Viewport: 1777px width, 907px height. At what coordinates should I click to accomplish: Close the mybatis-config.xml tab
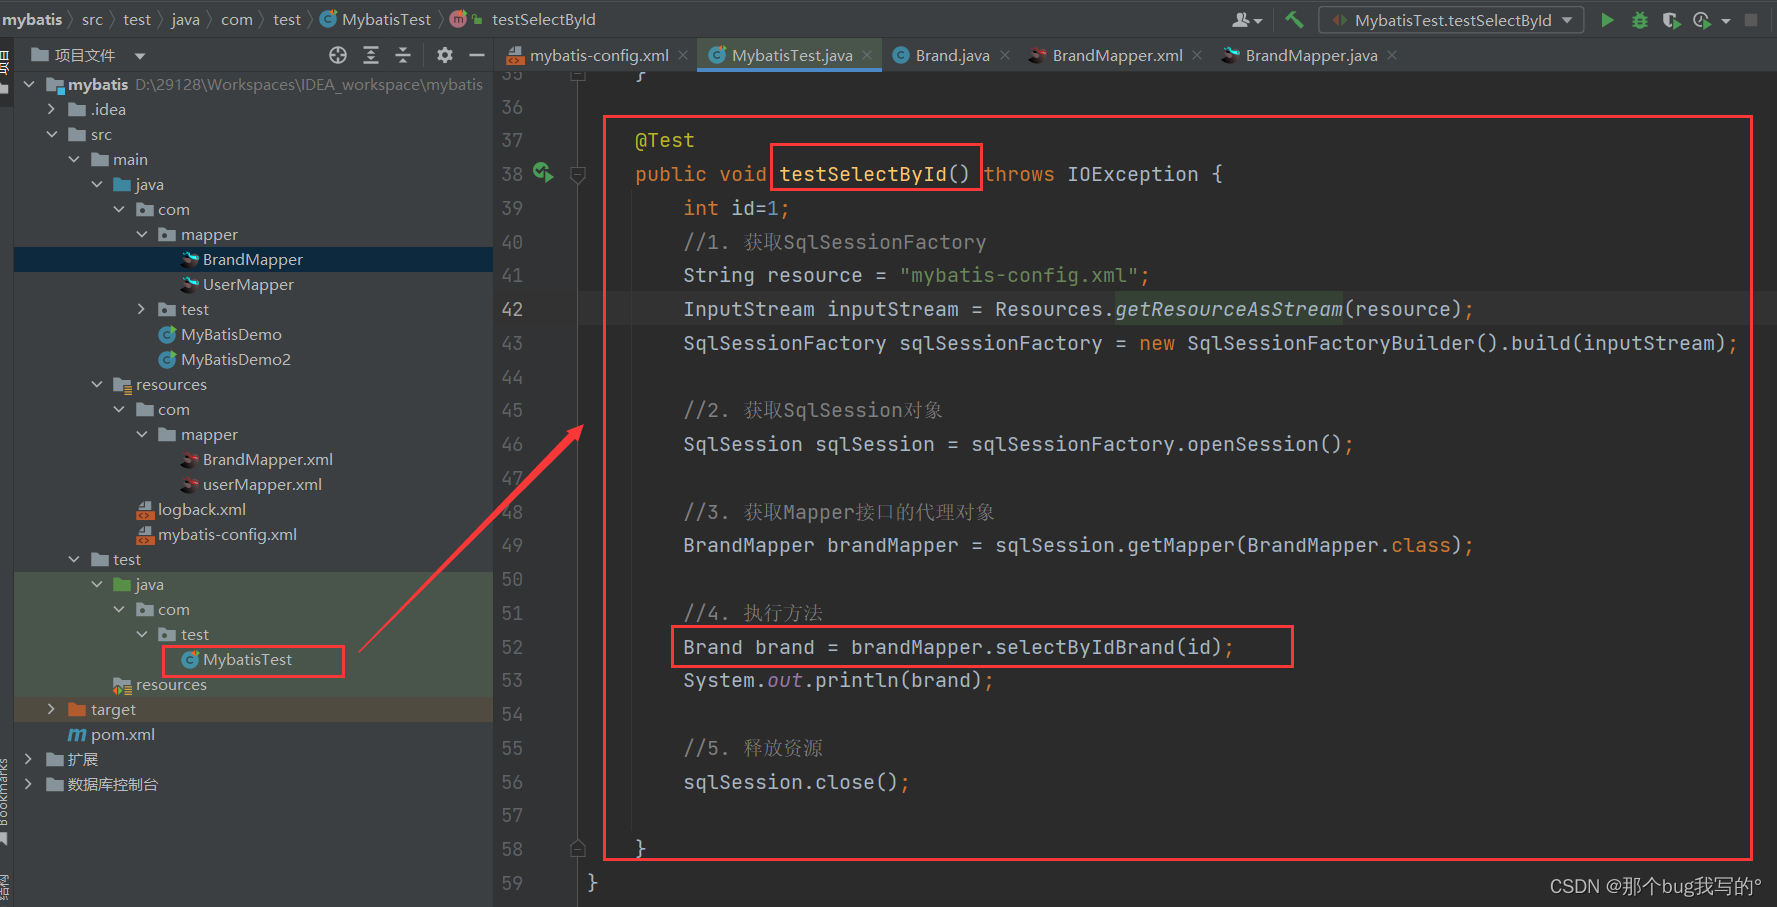[x=684, y=55]
